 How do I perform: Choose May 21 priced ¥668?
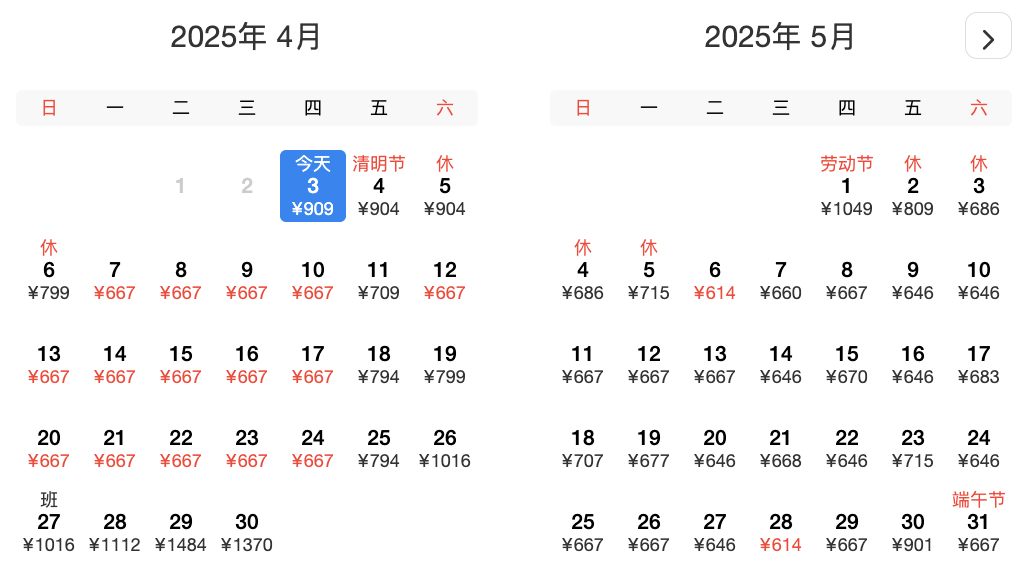[781, 449]
